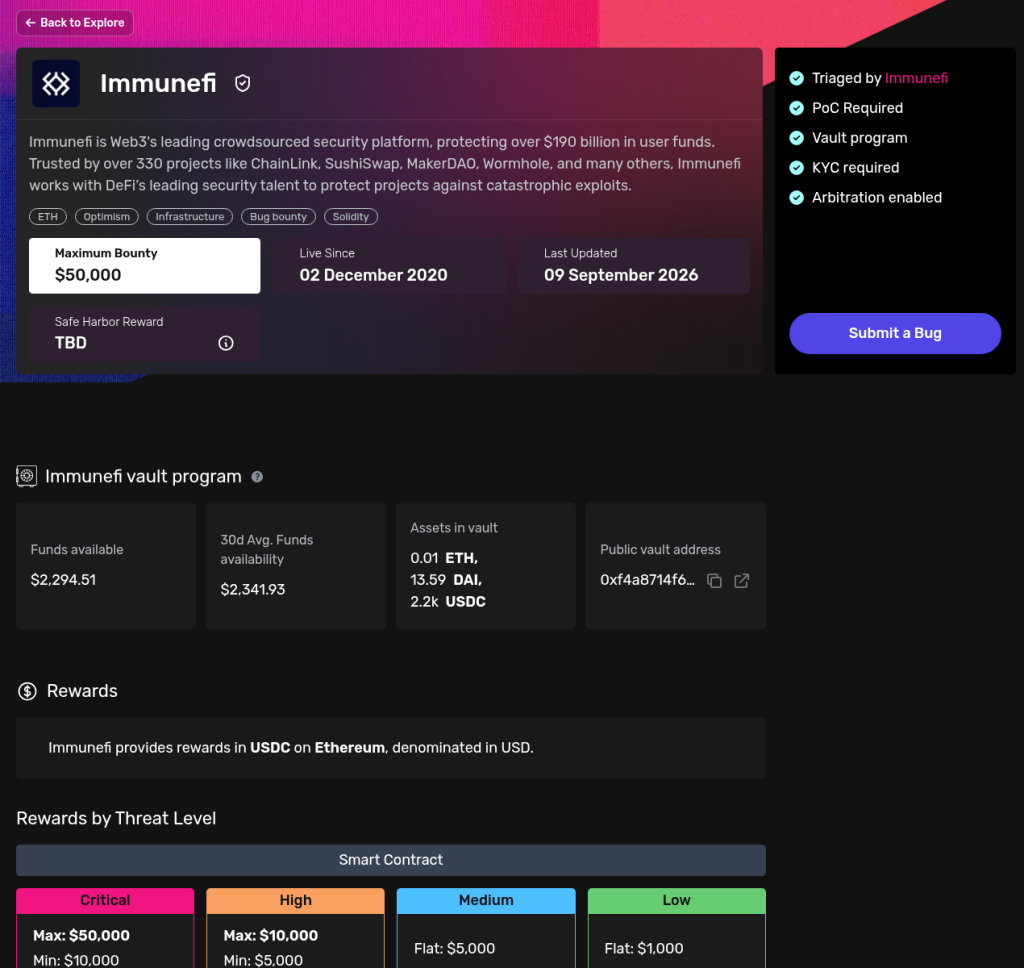Click the 30d average $2,341.93 value
The image size is (1024, 968).
click(253, 589)
